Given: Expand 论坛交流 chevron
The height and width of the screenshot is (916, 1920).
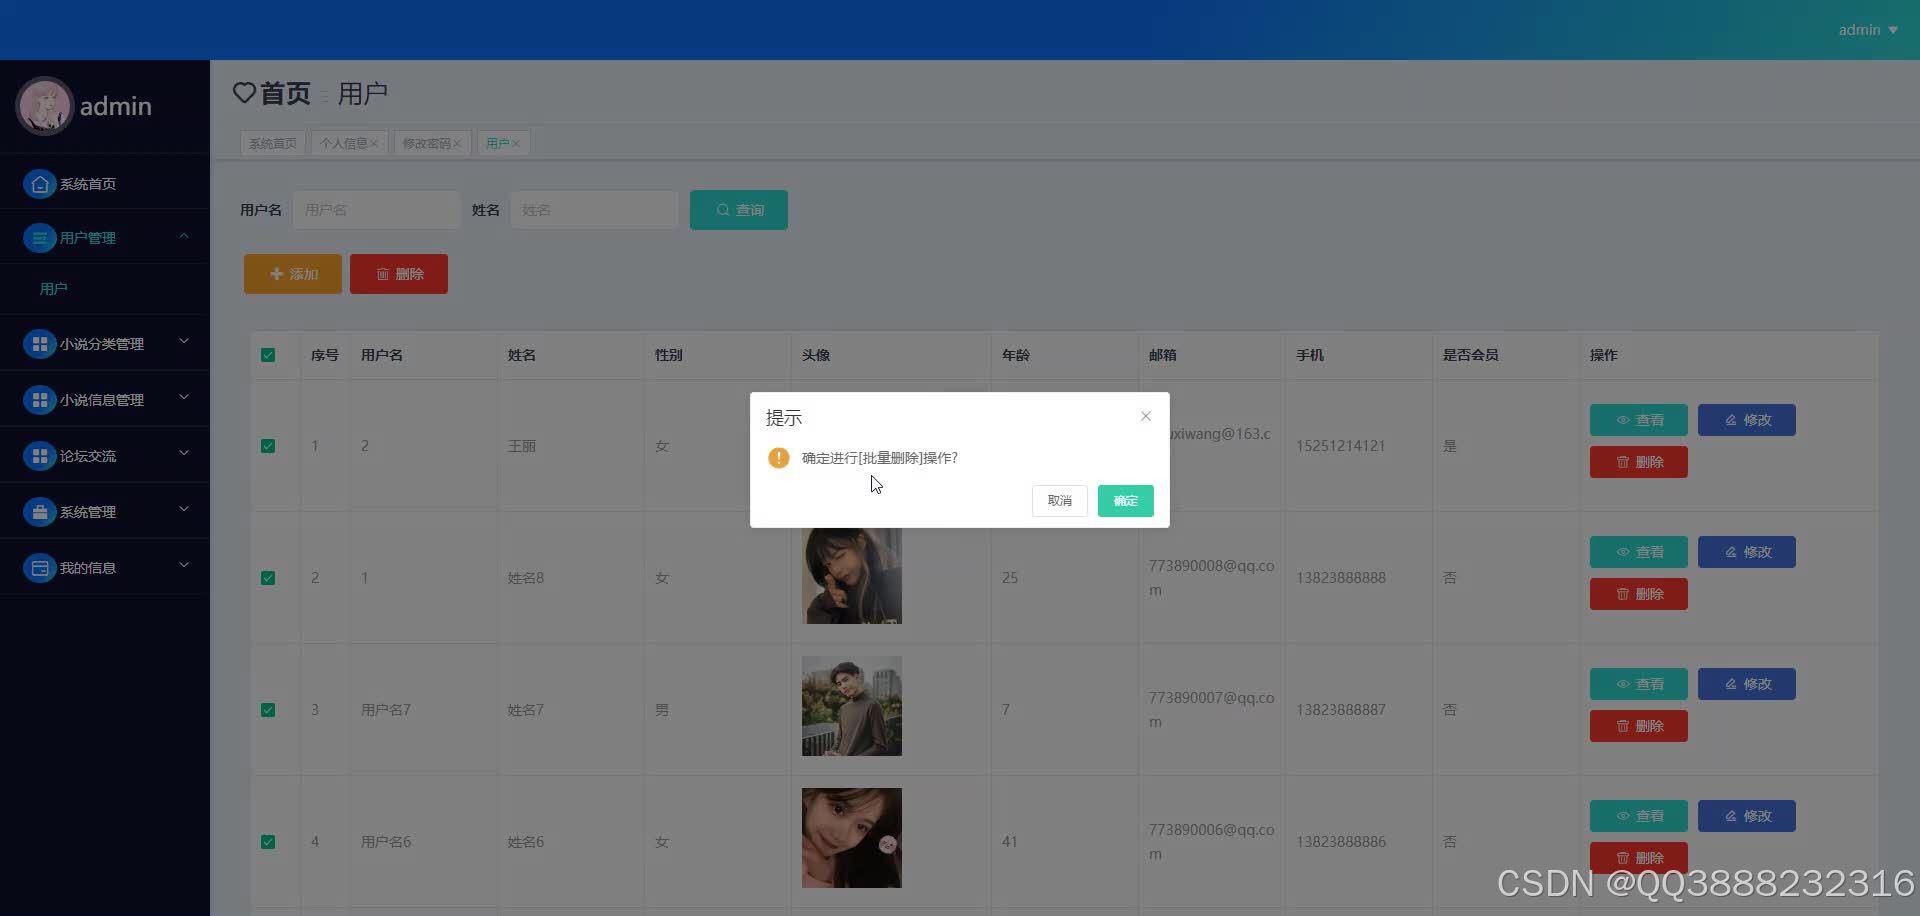Looking at the screenshot, I should [184, 454].
